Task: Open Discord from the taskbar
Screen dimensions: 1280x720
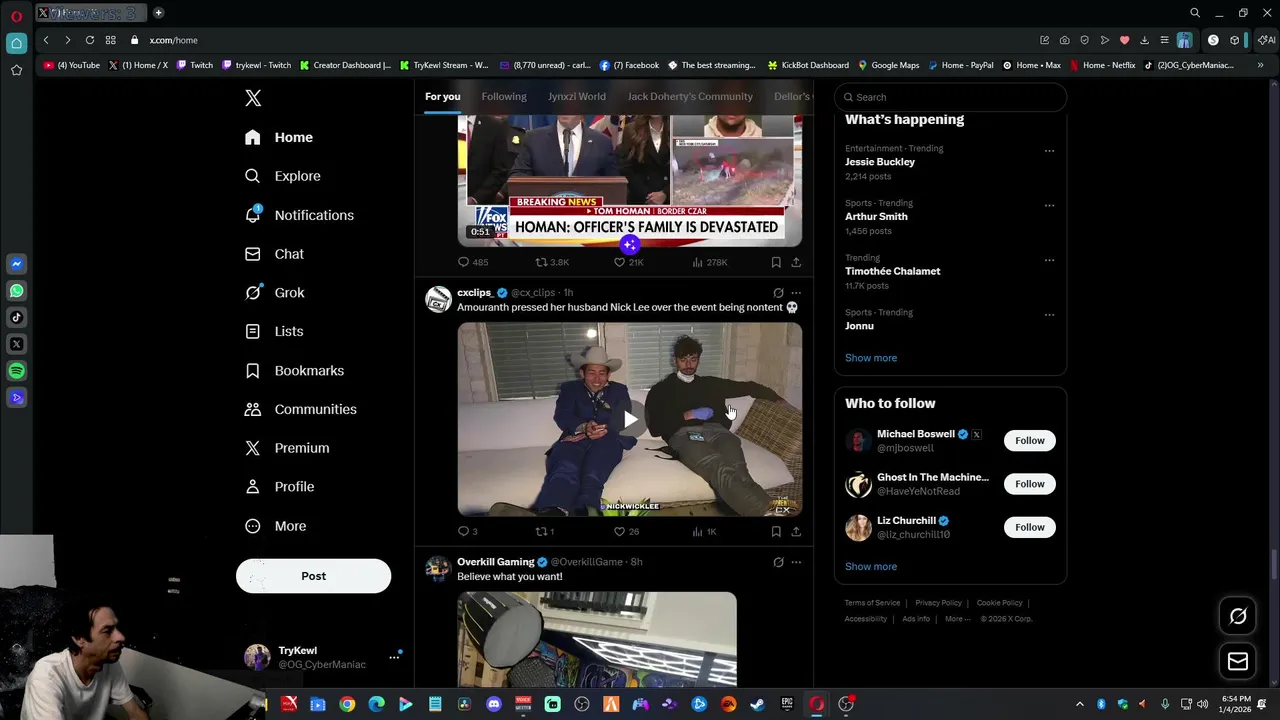Action: point(493,704)
